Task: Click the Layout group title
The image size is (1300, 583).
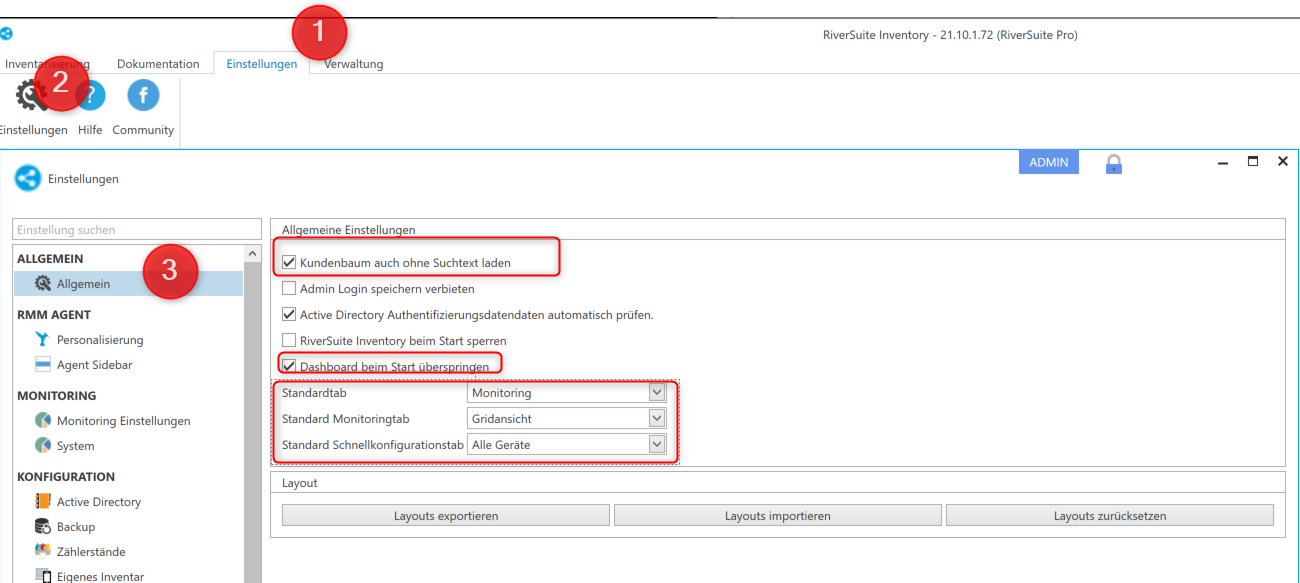Action: 300,483
